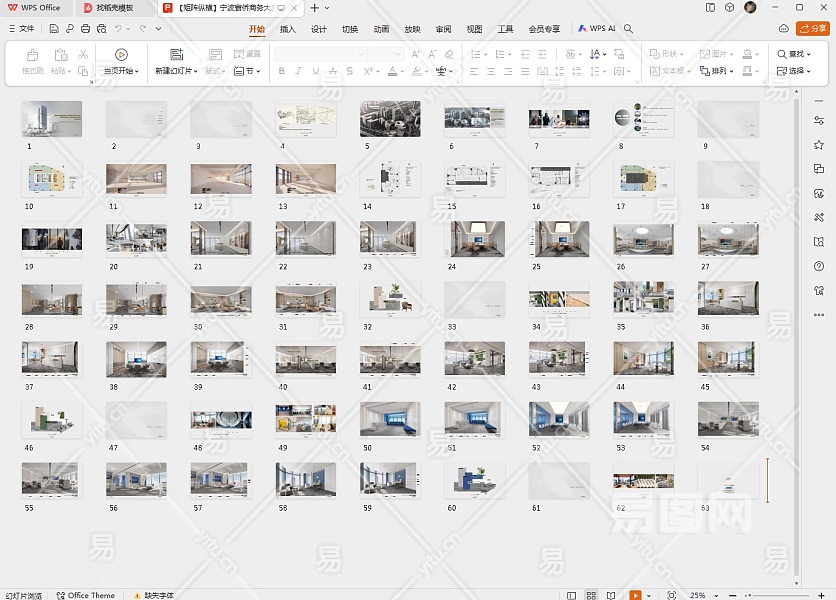The width and height of the screenshot is (836, 600).
Task: Switch to reading view in status bar
Action: click(x=609, y=595)
